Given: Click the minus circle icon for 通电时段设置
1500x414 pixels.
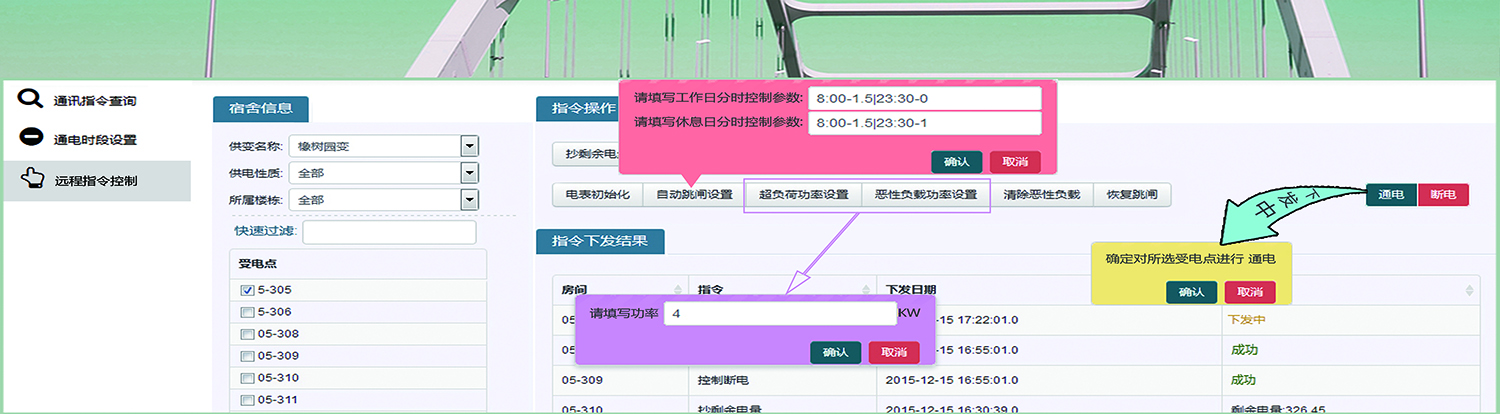Looking at the screenshot, I should pos(31,138).
